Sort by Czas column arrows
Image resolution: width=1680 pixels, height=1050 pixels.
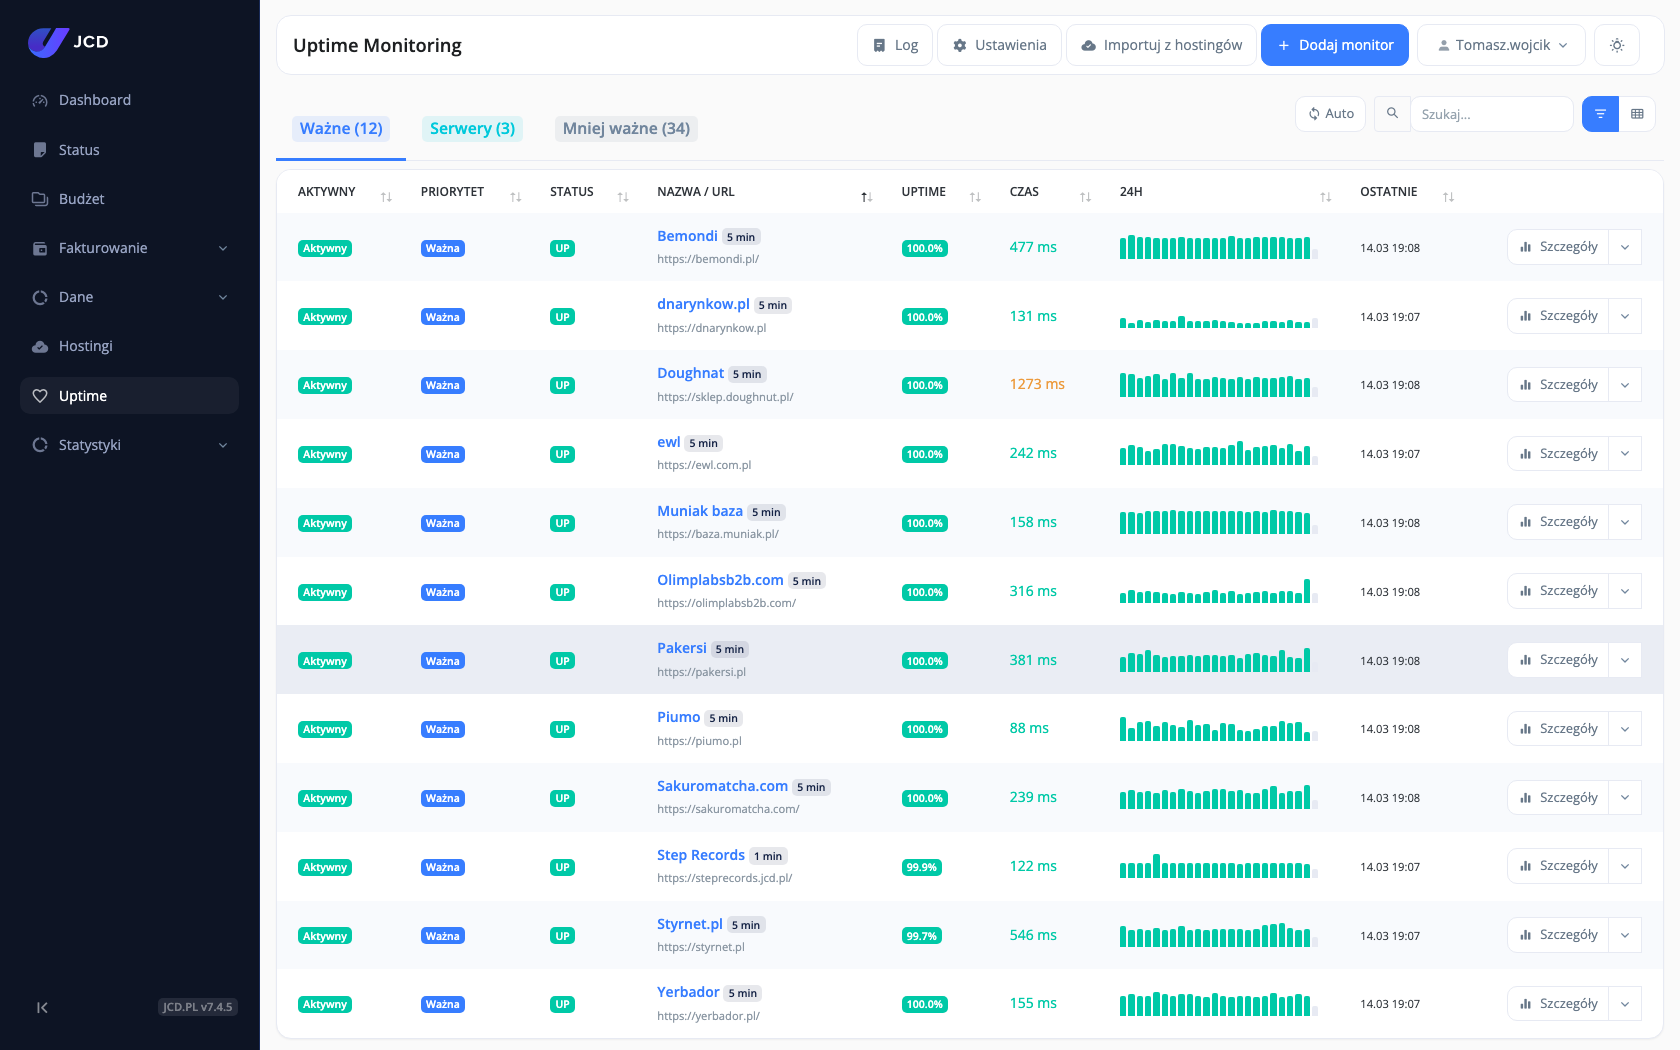(x=1085, y=197)
